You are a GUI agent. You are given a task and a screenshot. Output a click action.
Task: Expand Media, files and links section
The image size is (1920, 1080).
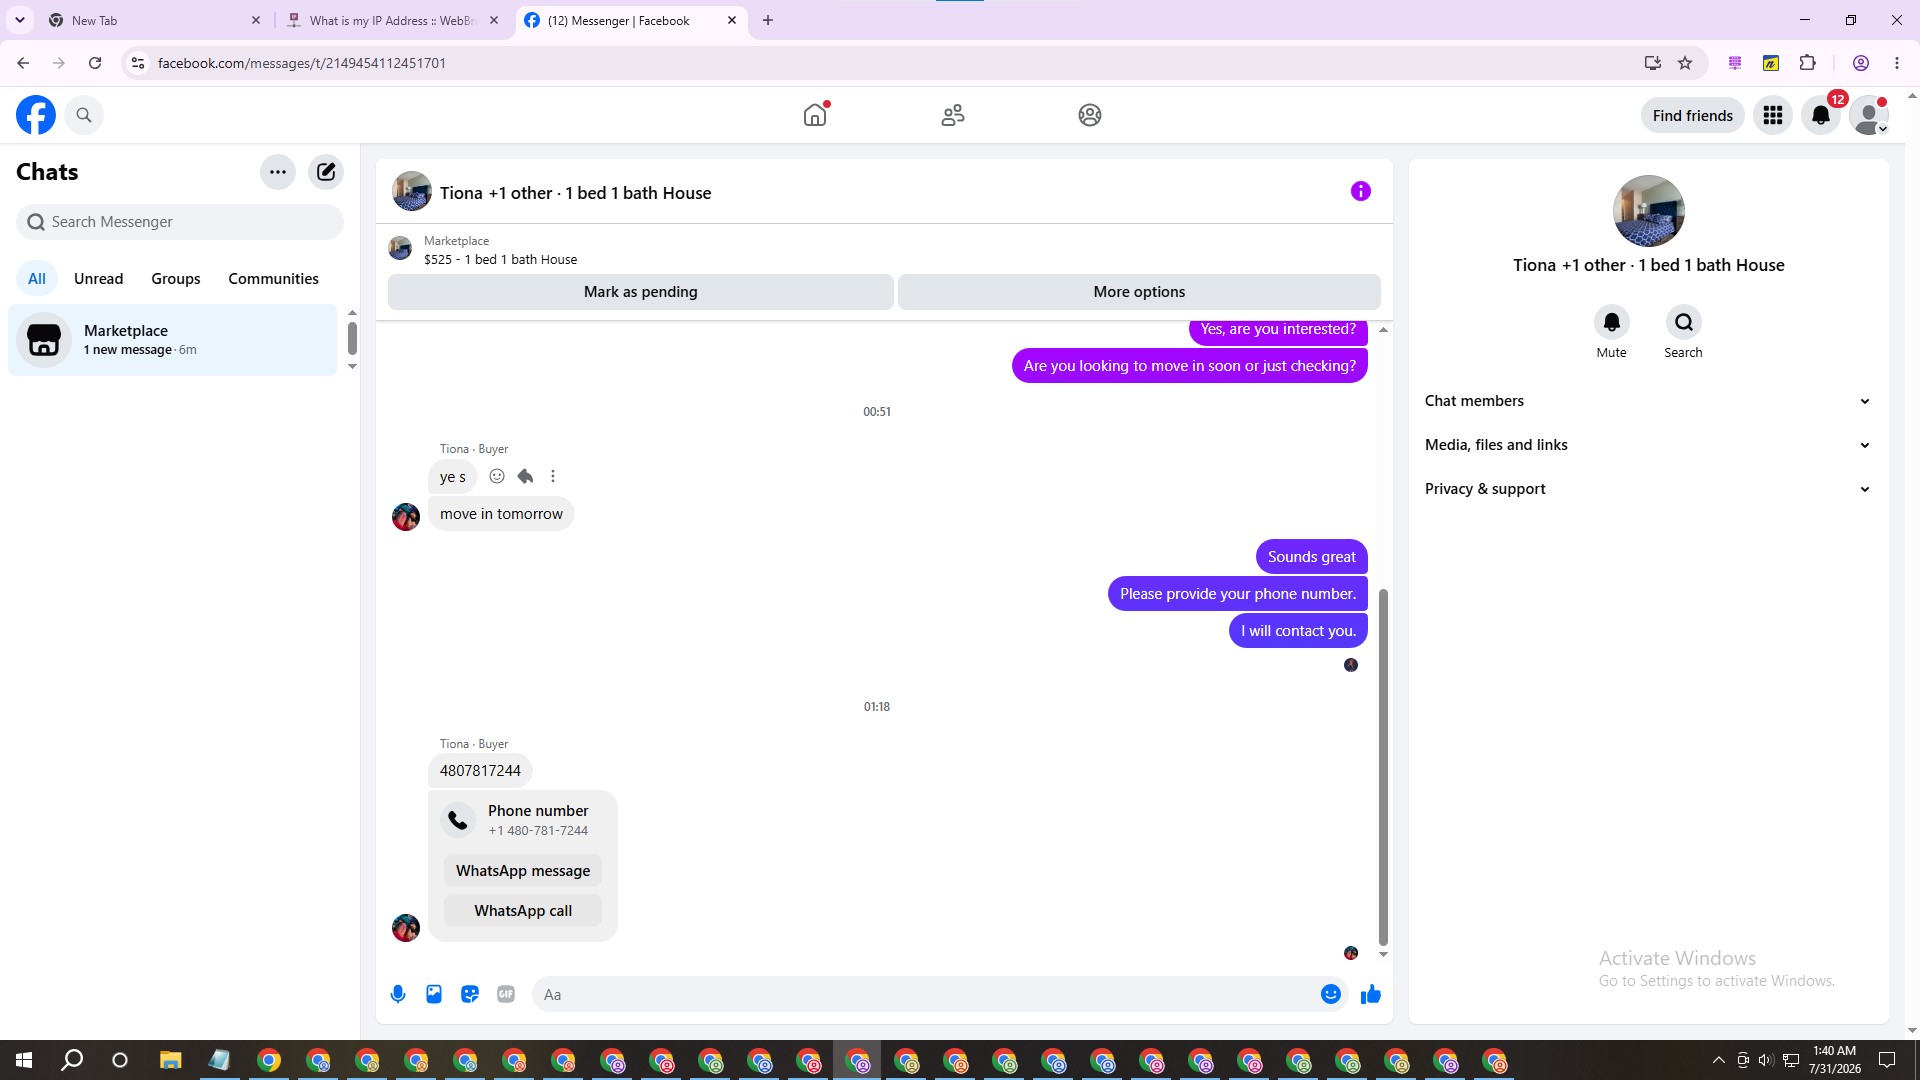tap(1648, 445)
